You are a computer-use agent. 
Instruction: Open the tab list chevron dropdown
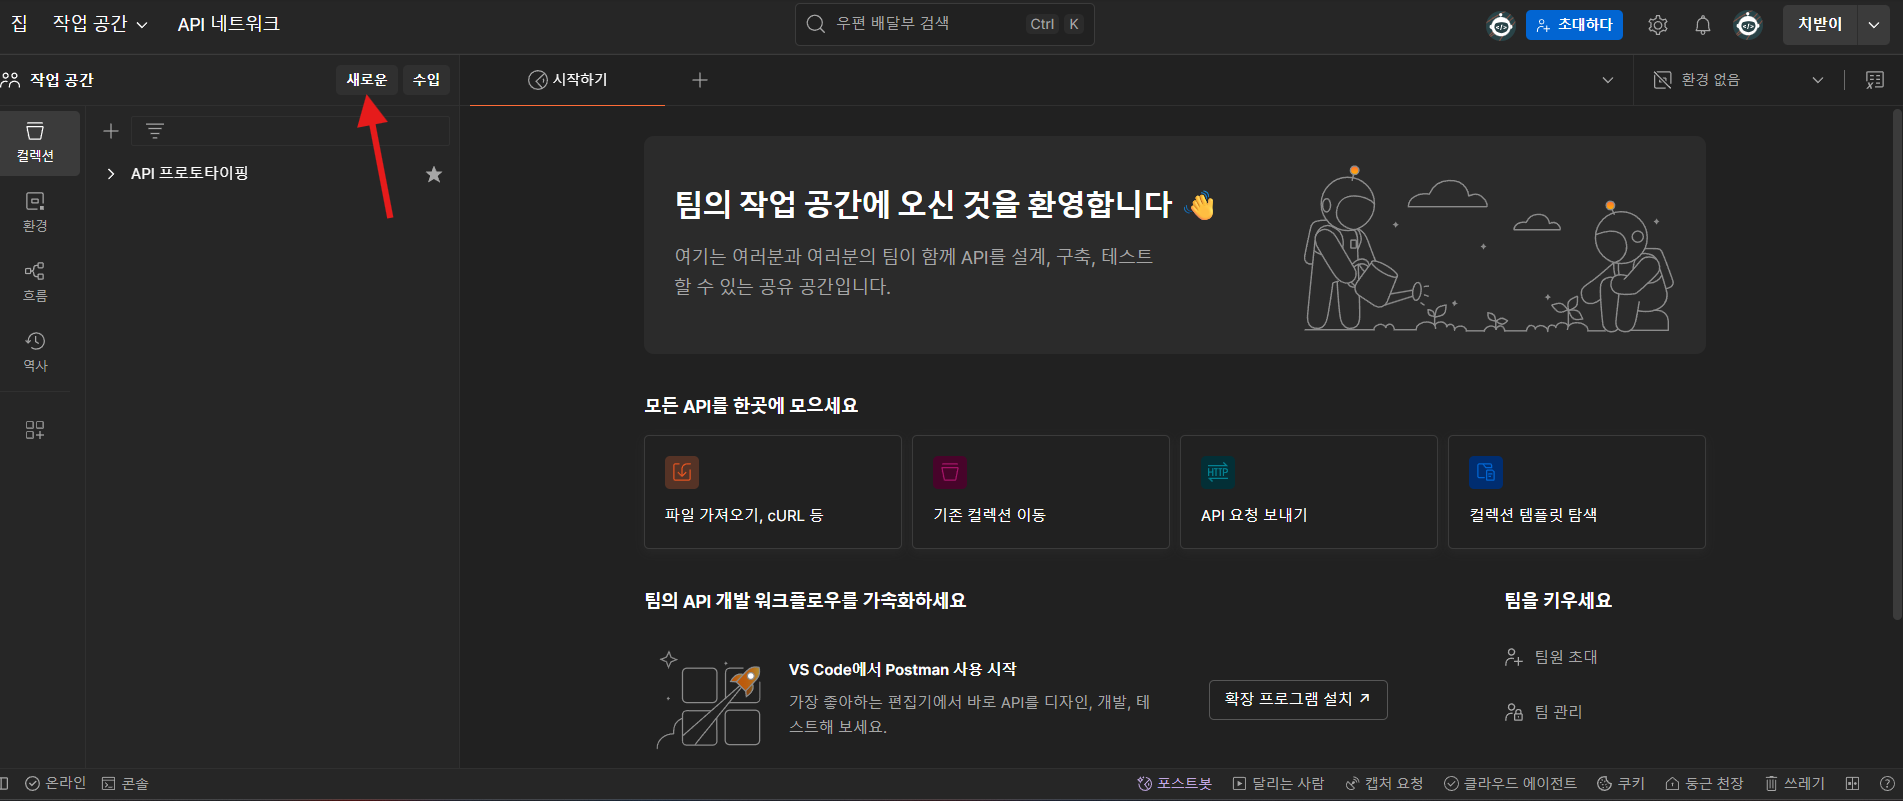(x=1608, y=80)
